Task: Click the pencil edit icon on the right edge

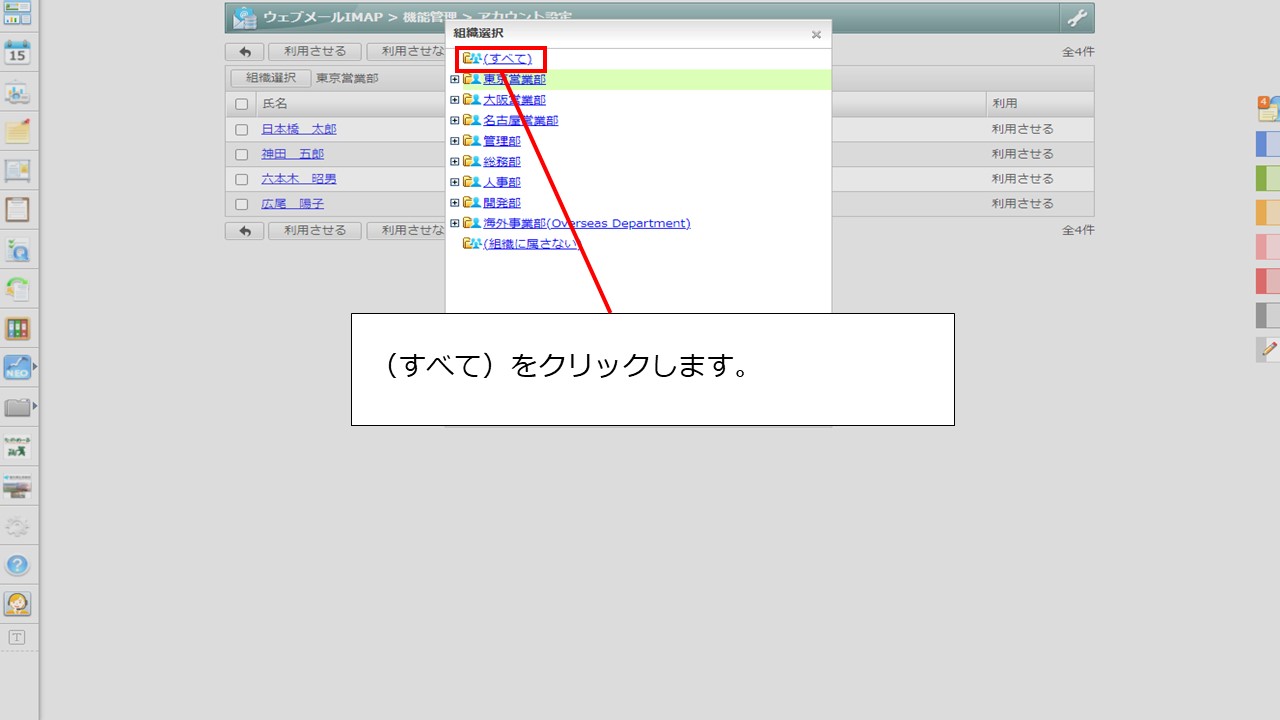Action: coord(1267,349)
